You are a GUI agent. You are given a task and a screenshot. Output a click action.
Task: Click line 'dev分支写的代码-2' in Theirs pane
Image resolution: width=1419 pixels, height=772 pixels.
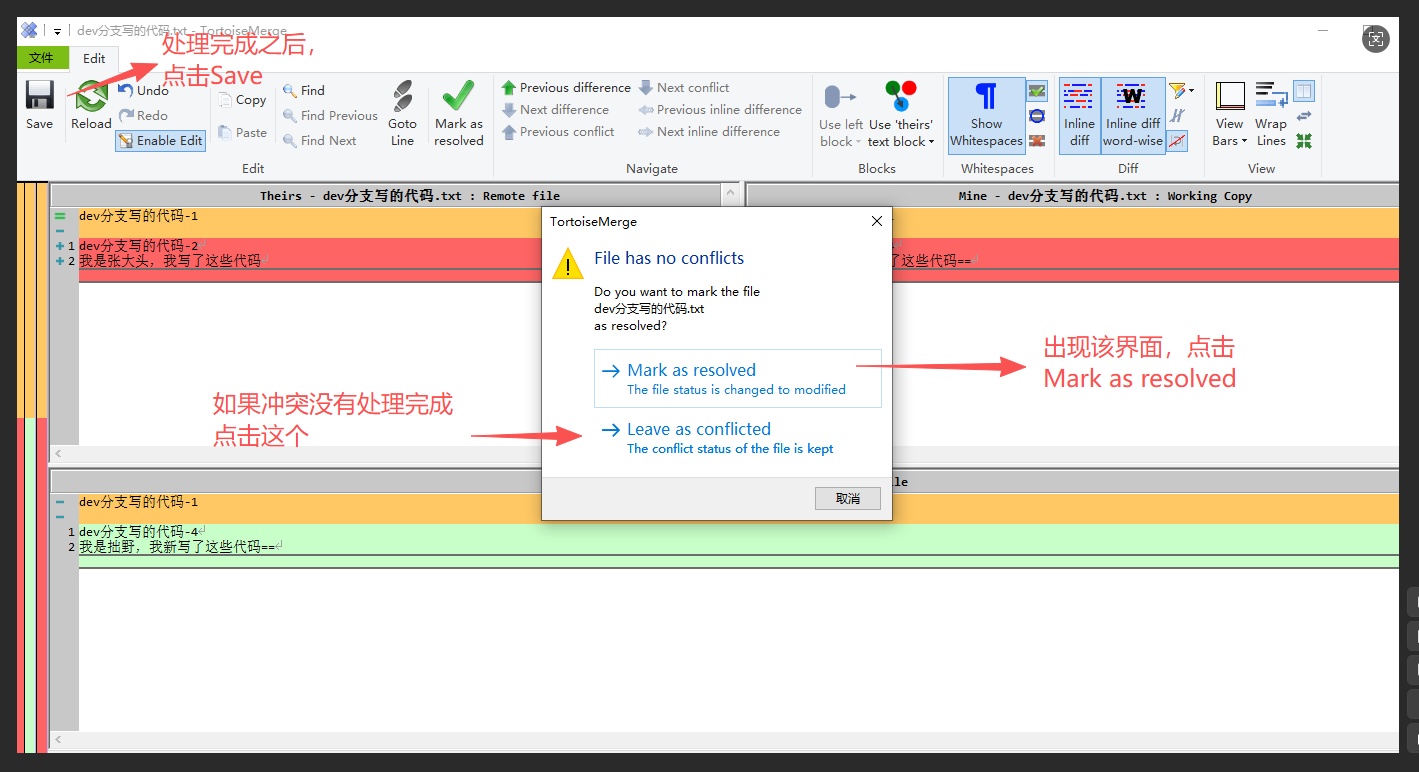click(x=139, y=246)
